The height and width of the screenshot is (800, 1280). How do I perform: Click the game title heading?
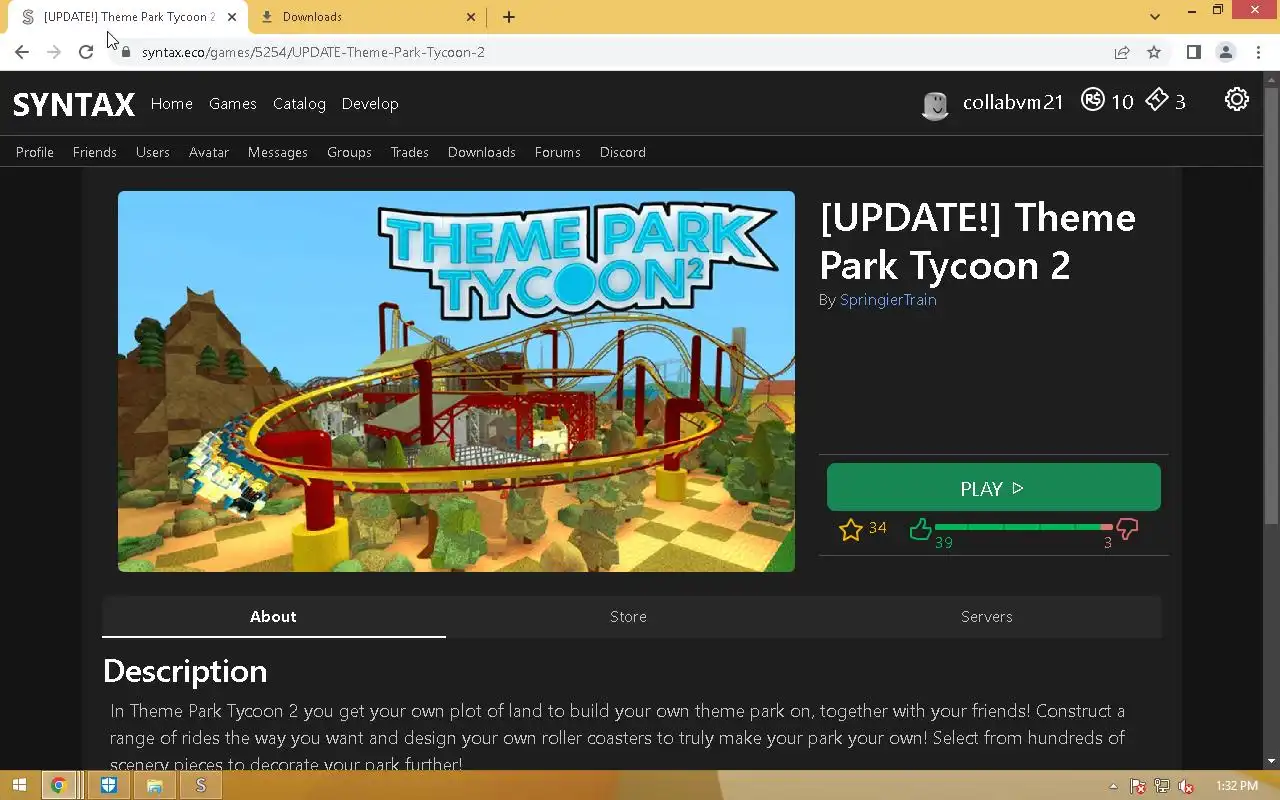978,241
